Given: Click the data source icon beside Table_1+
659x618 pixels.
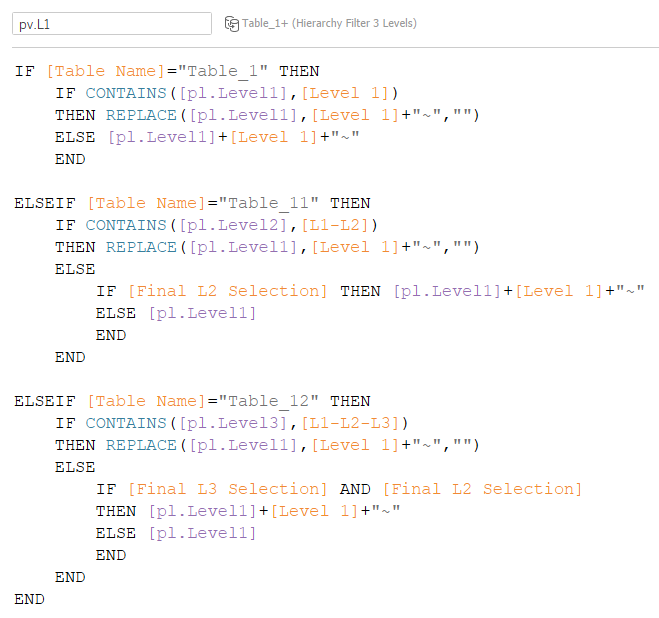Looking at the screenshot, I should pyautogui.click(x=232, y=23).
